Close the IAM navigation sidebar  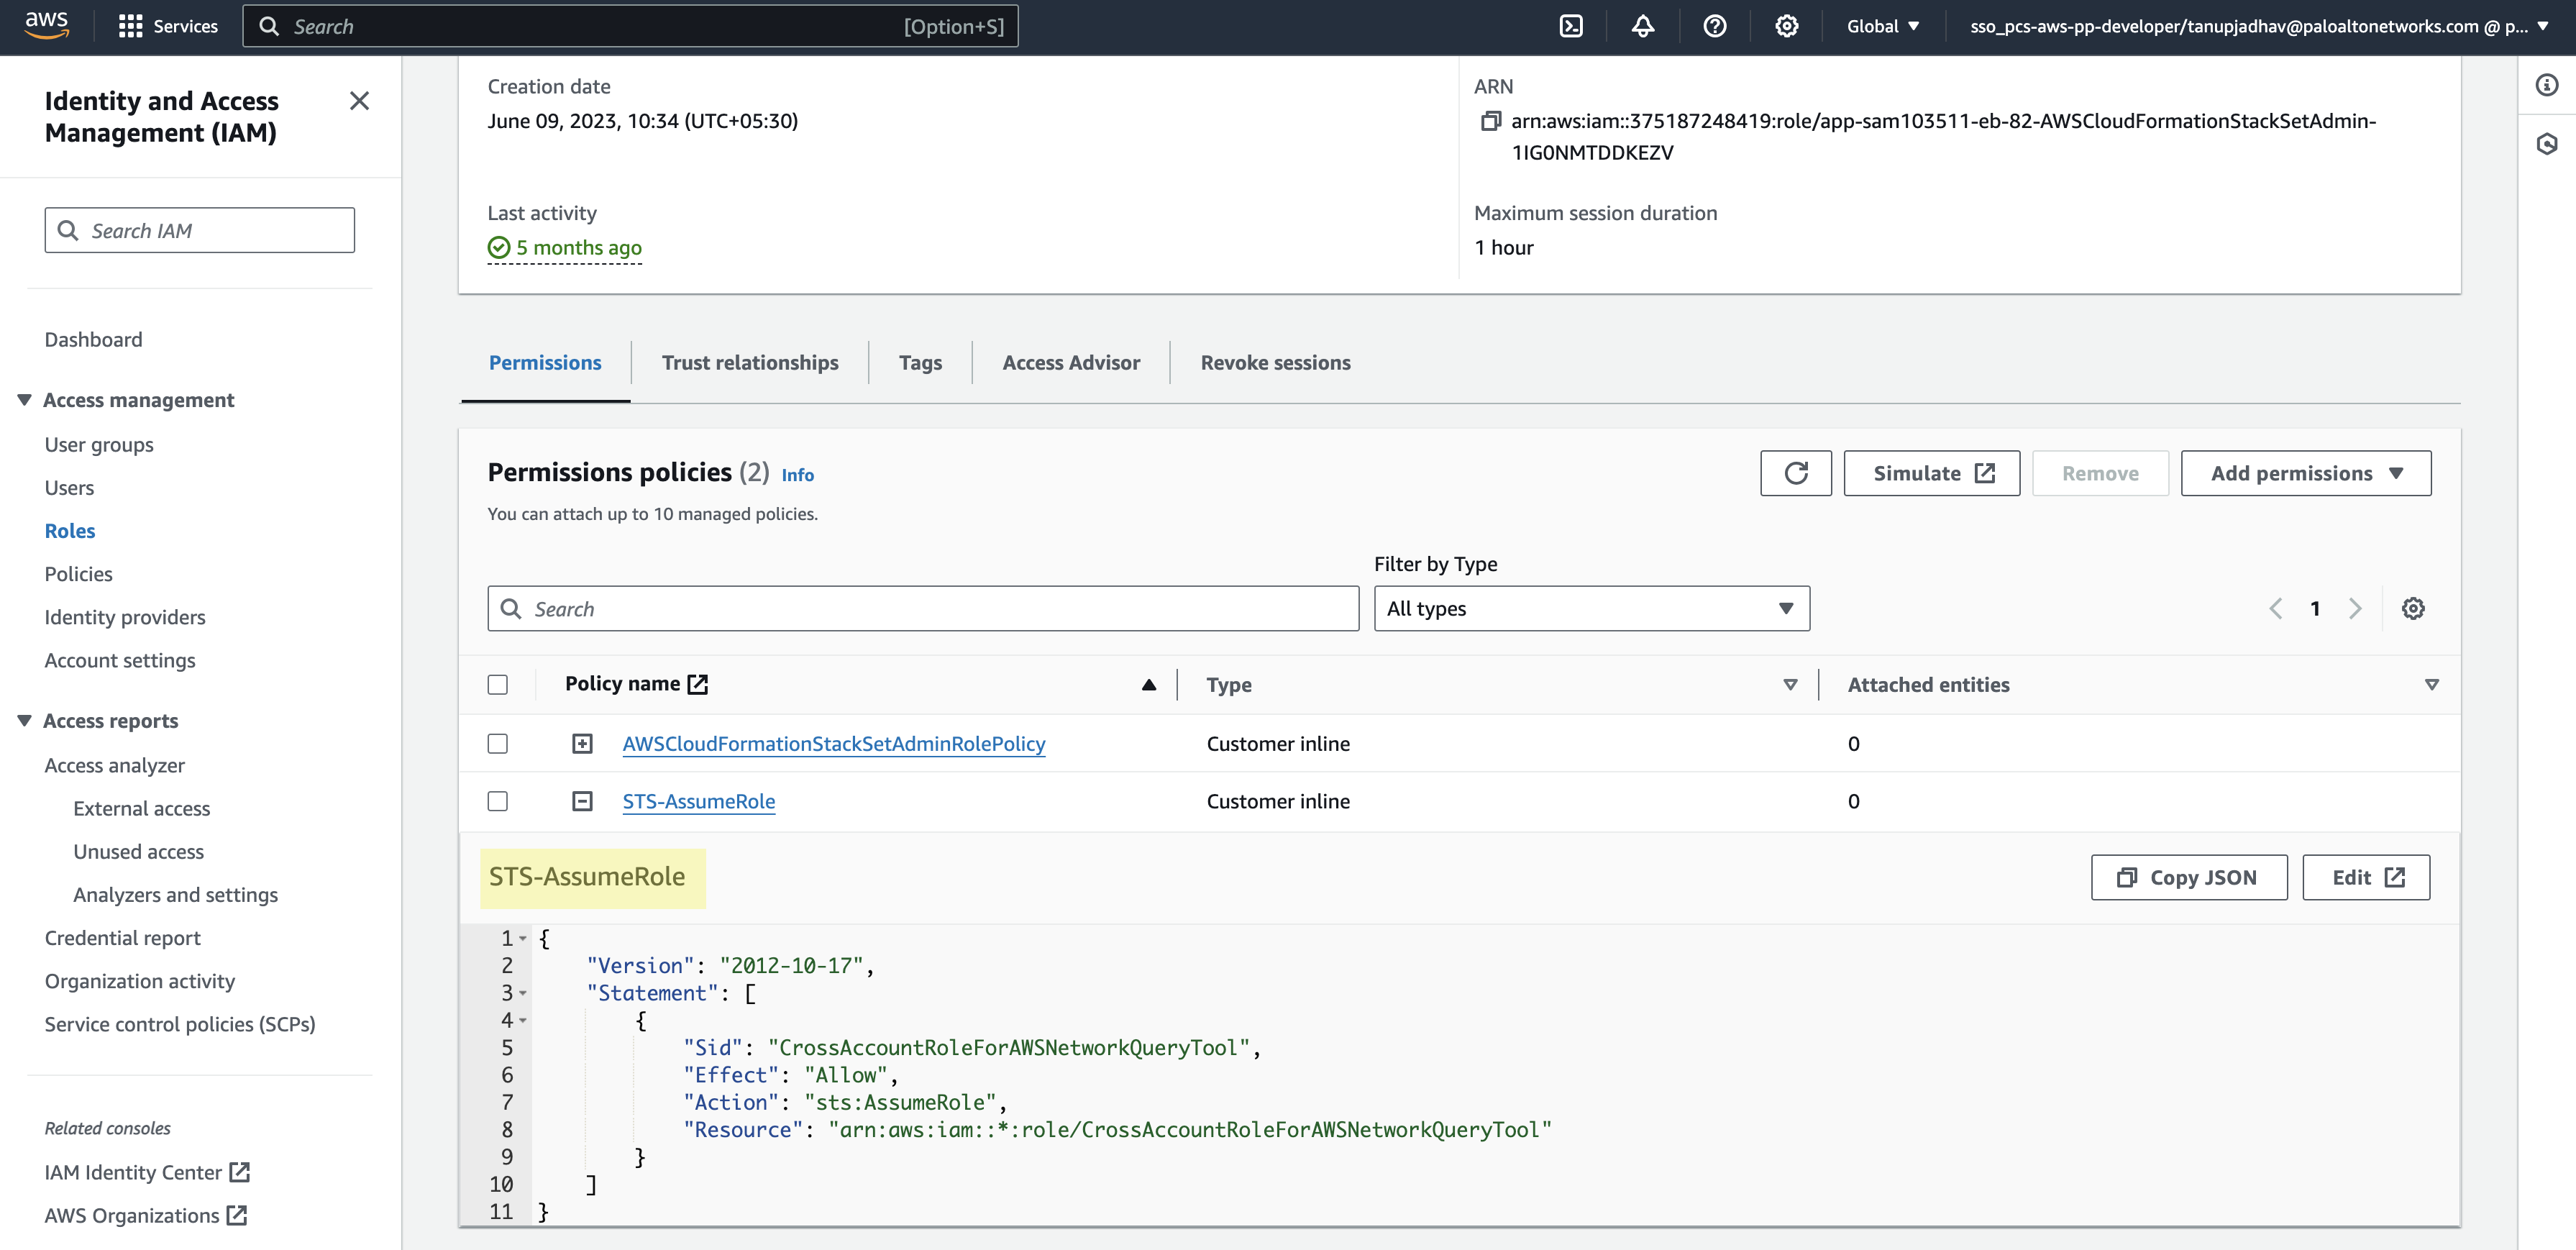point(359,101)
